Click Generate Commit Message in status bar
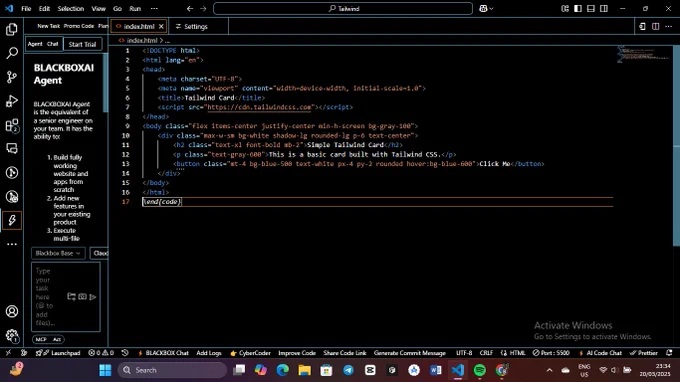The height and width of the screenshot is (382, 680). [x=409, y=353]
